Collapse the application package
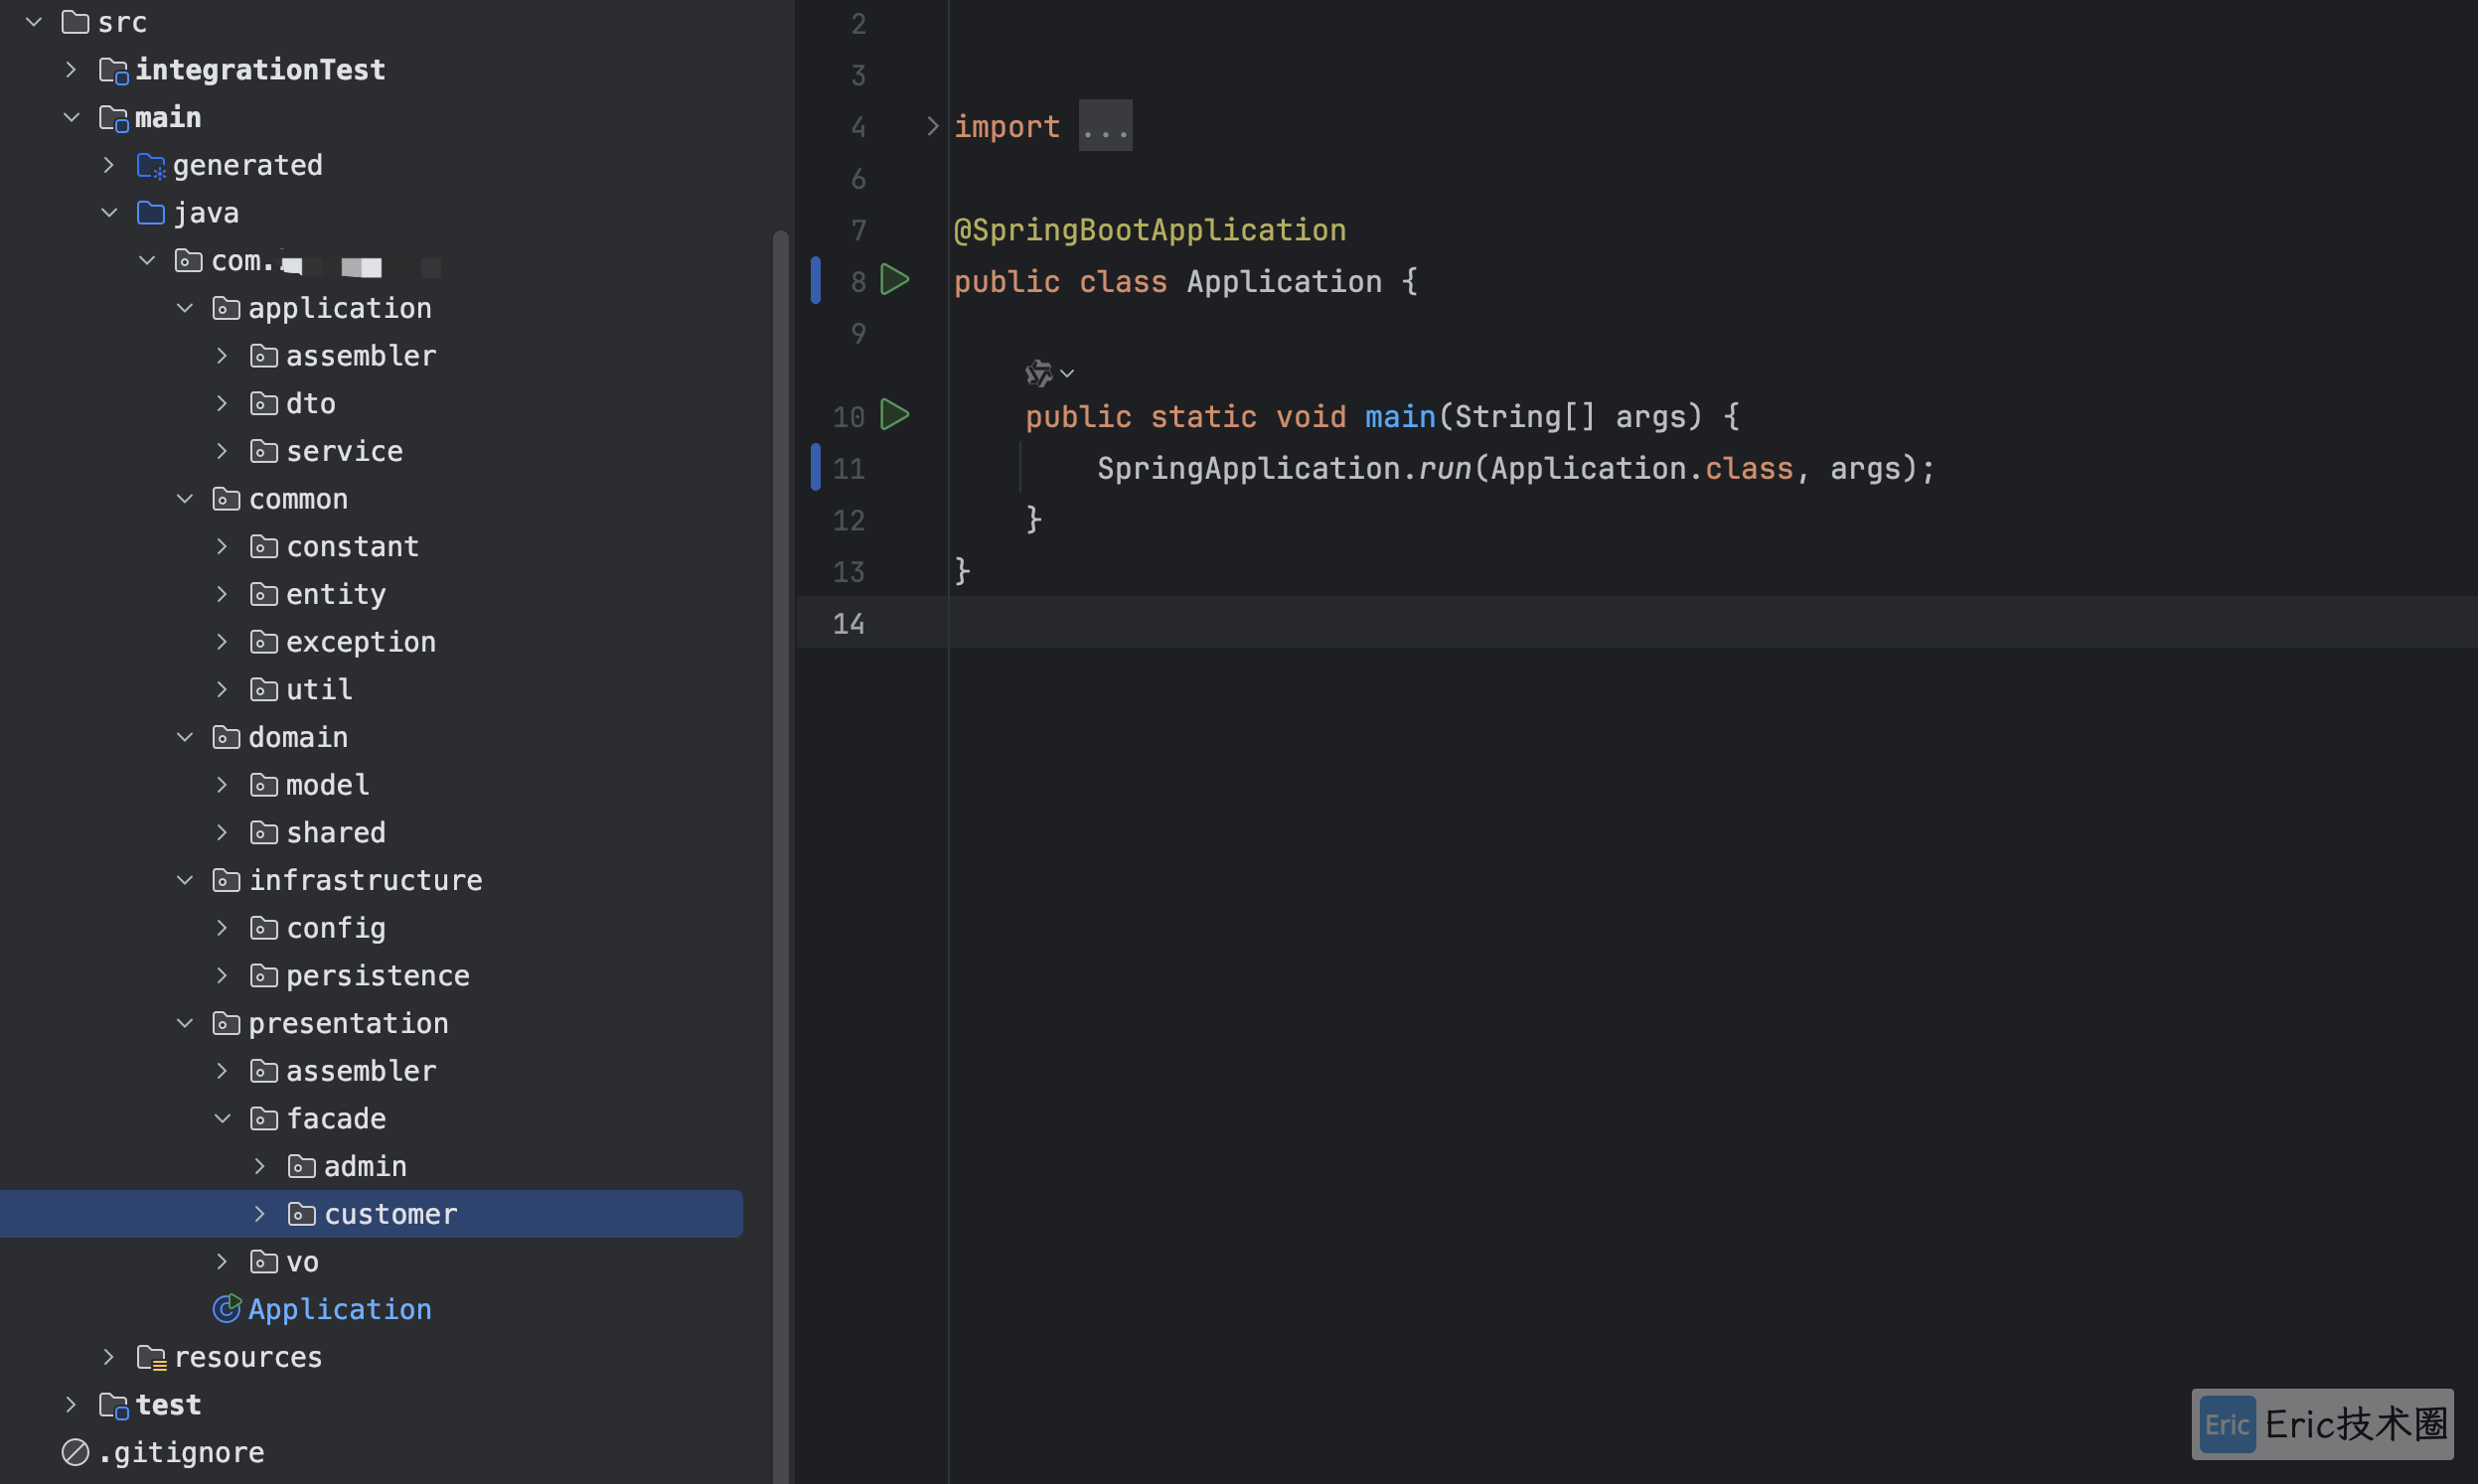The width and height of the screenshot is (2478, 1484). pos(185,308)
